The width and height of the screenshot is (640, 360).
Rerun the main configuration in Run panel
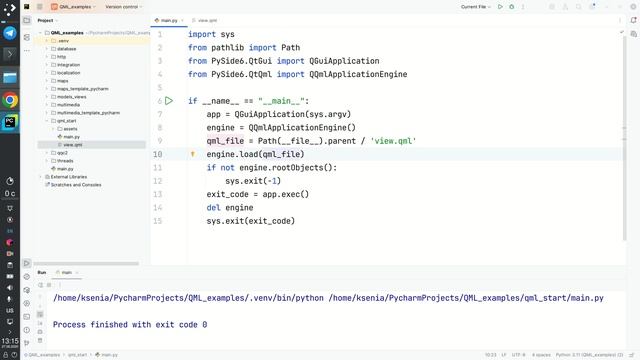[x=40, y=285]
